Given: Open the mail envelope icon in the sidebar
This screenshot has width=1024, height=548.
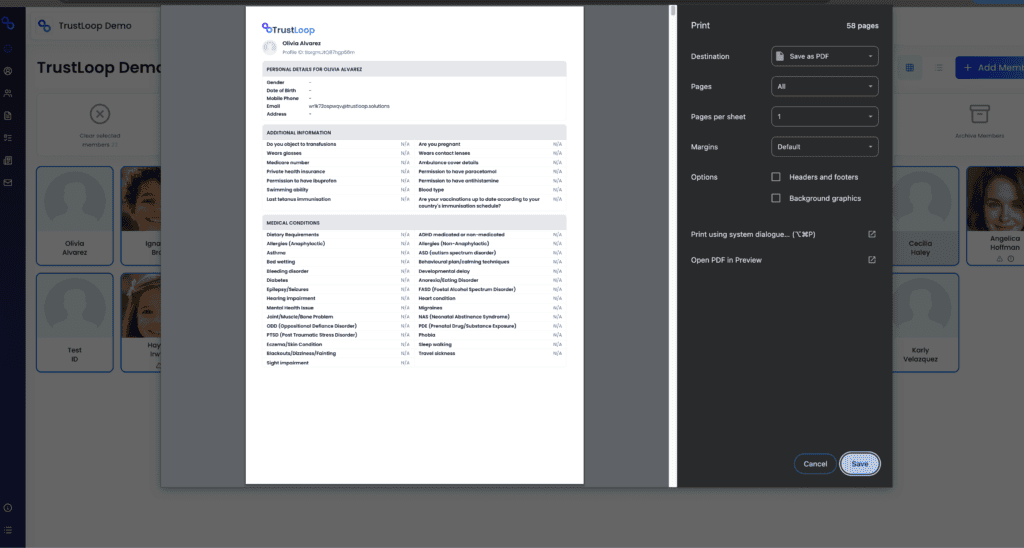Looking at the screenshot, I should click(8, 182).
